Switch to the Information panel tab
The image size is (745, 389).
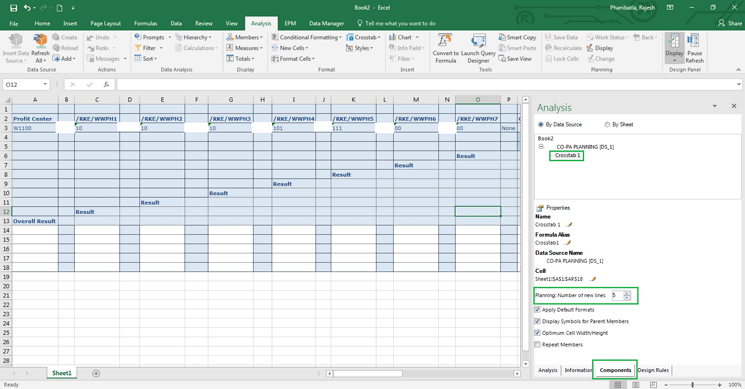[578, 370]
